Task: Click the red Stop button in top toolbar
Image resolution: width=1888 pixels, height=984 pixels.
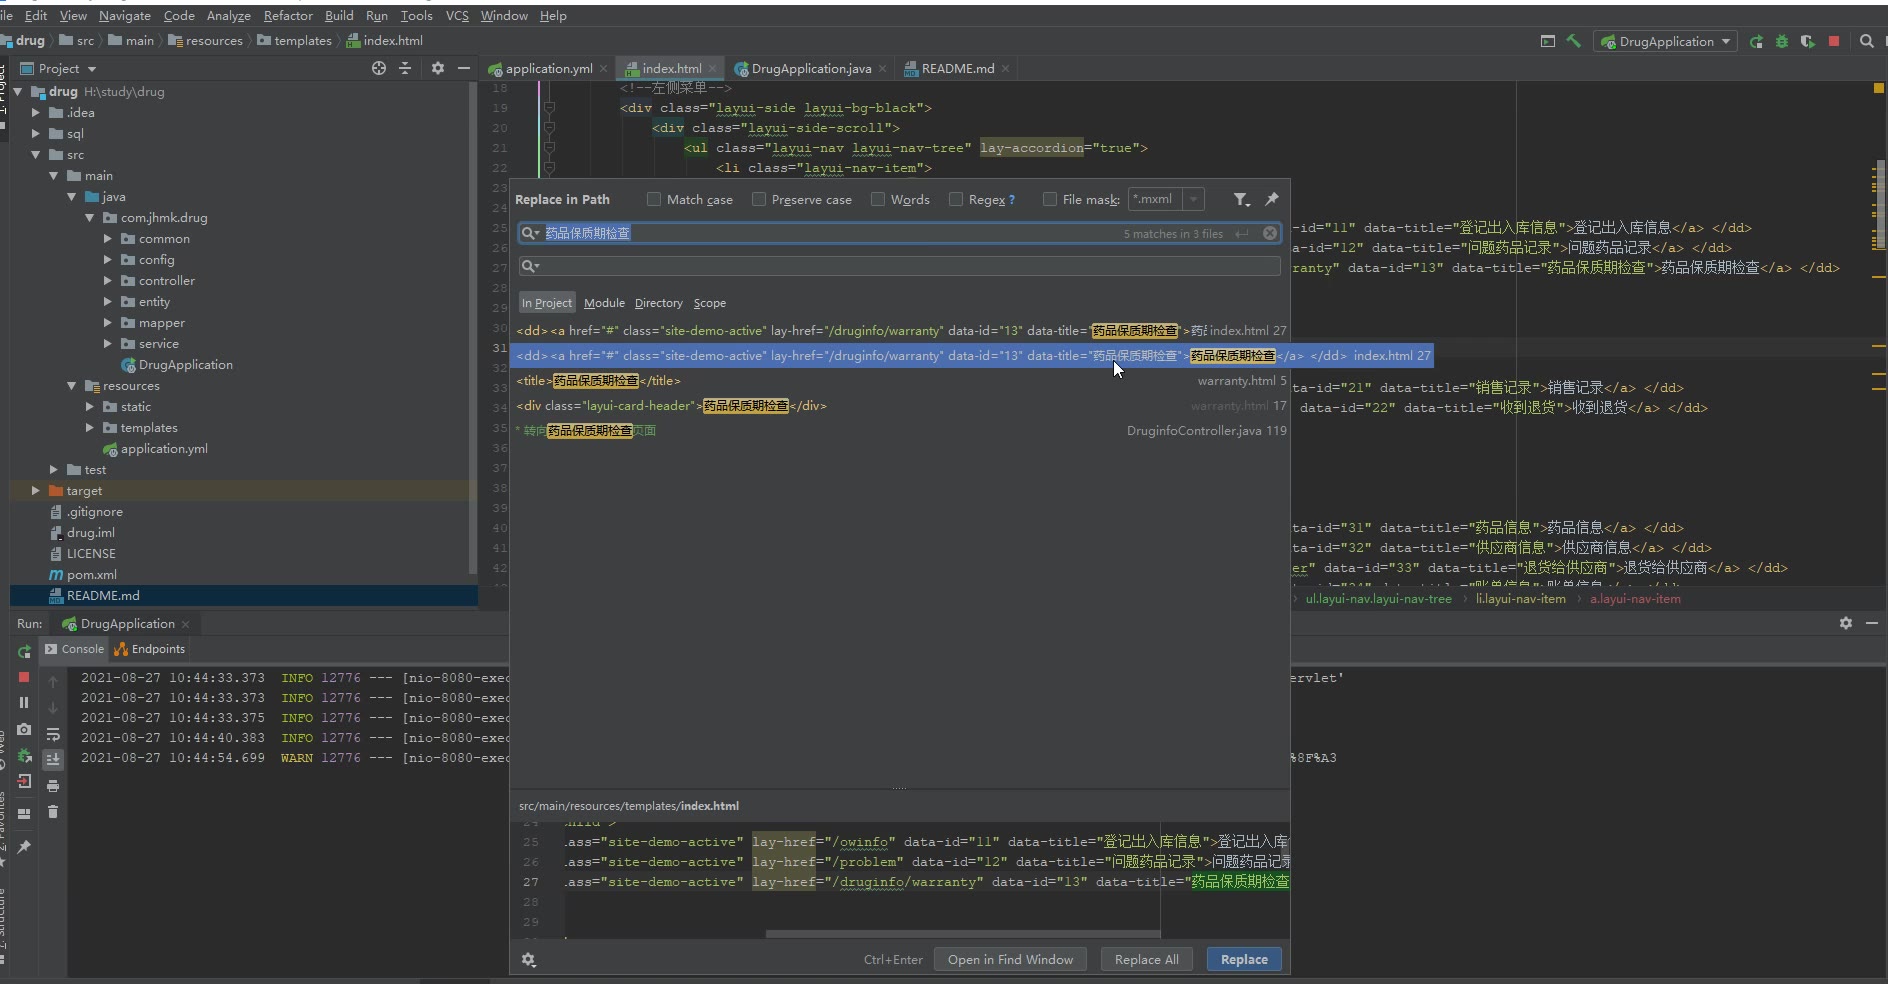Action: (1834, 41)
